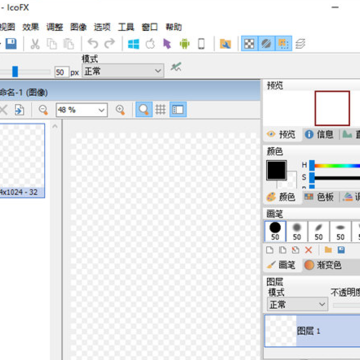Create a Windows icon using Windows logo
This screenshot has height=360, width=360.
pos(134,44)
